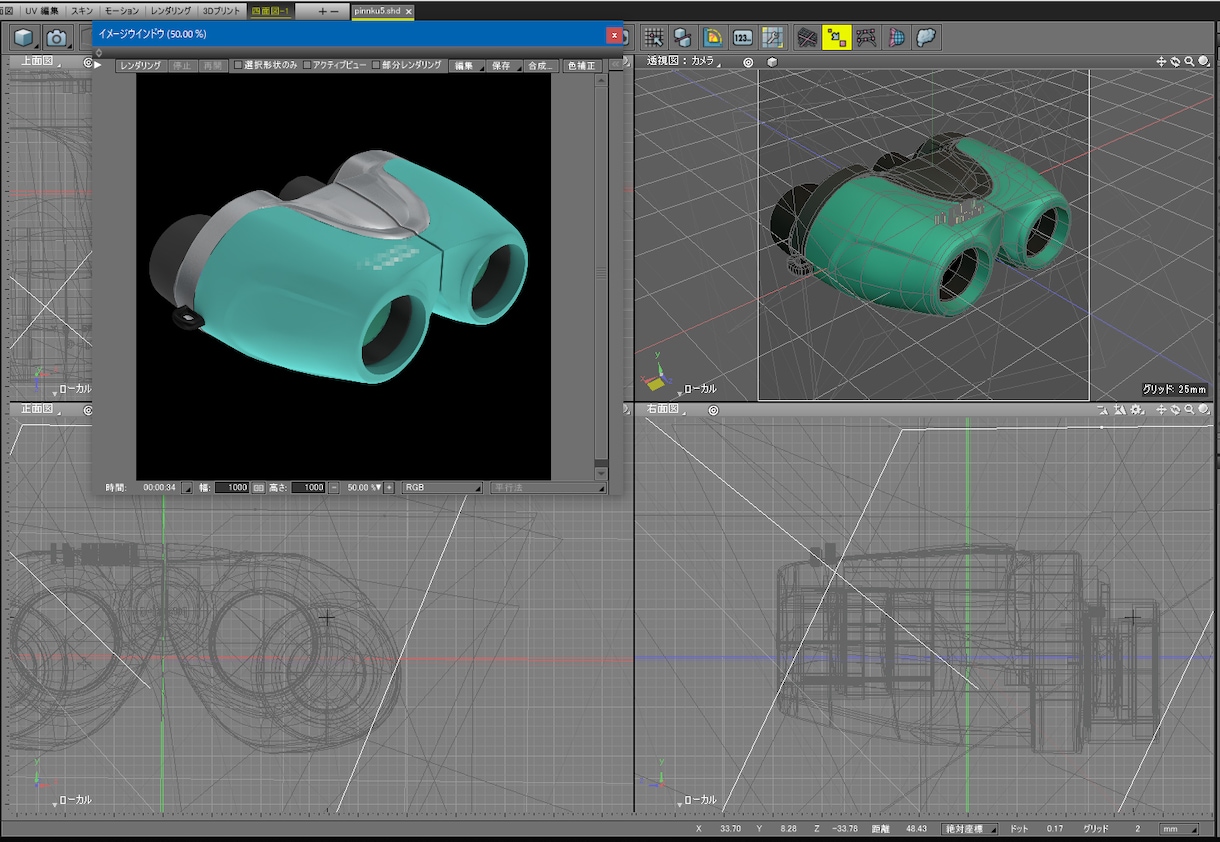
Task: Click the 3D cube object toolbar icon
Action: click(x=25, y=38)
